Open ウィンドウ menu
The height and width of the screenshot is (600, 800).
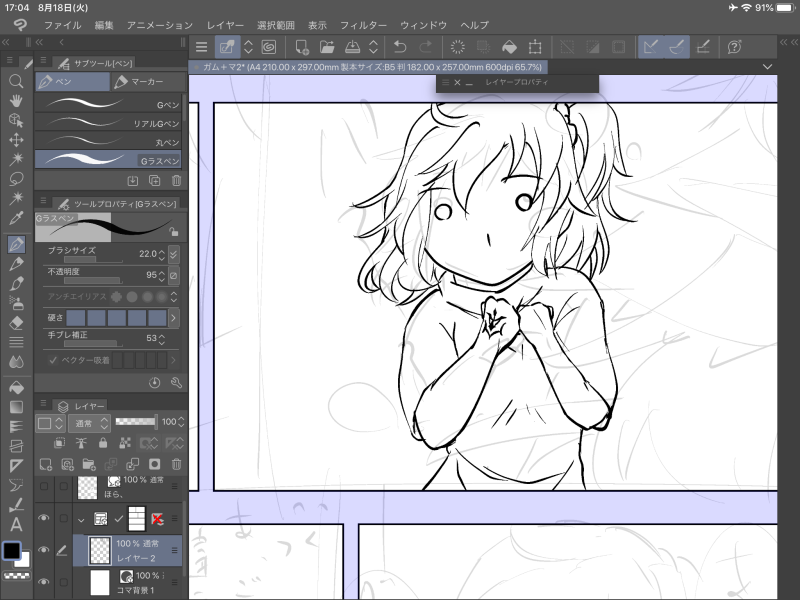coord(423,25)
